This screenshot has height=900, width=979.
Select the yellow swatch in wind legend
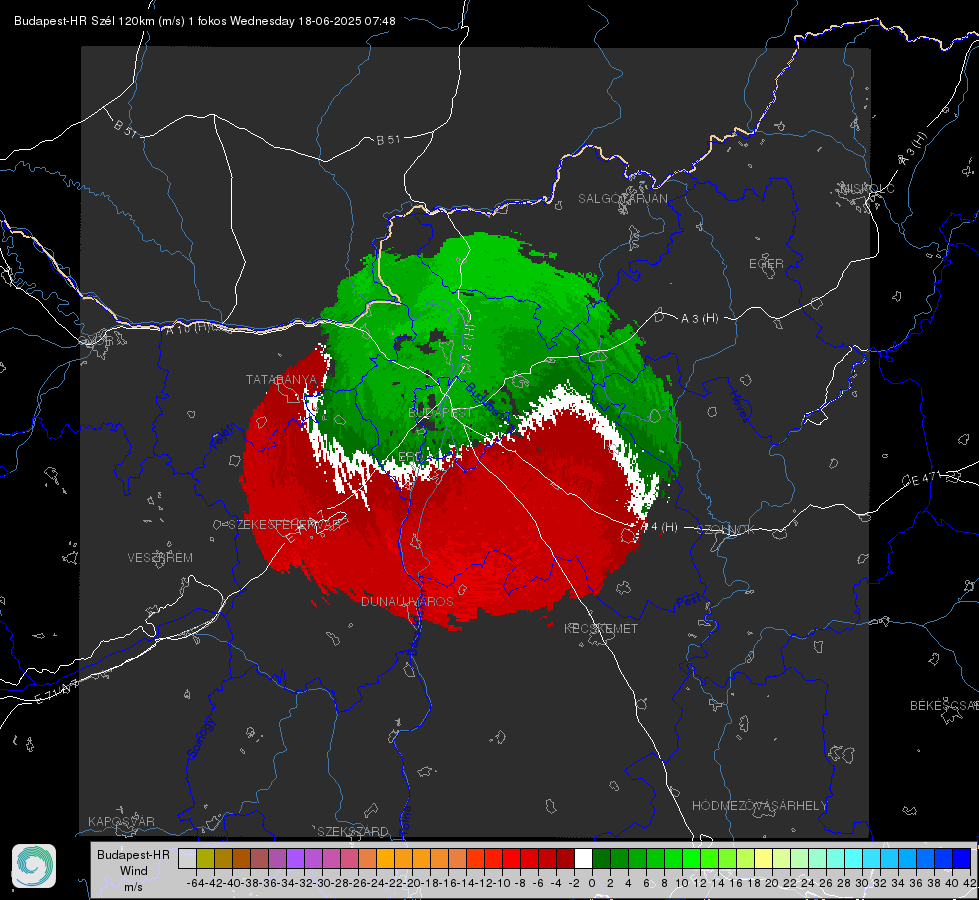click(x=763, y=858)
